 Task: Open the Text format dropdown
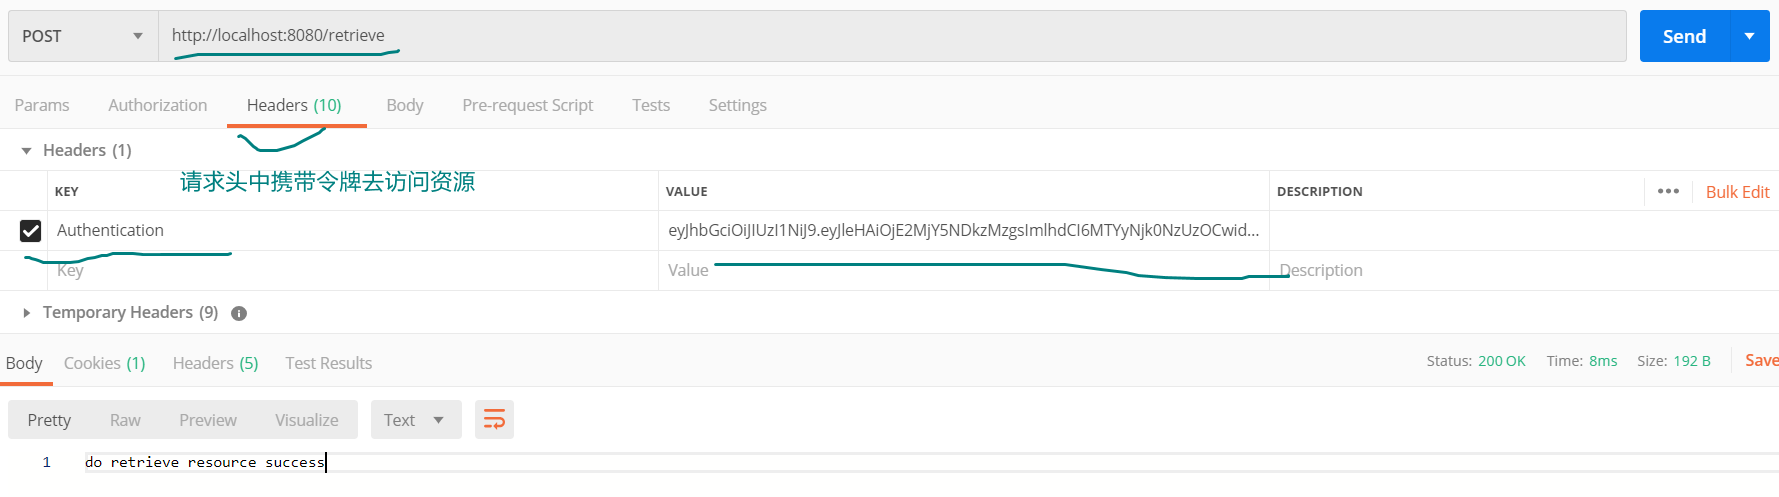click(416, 420)
